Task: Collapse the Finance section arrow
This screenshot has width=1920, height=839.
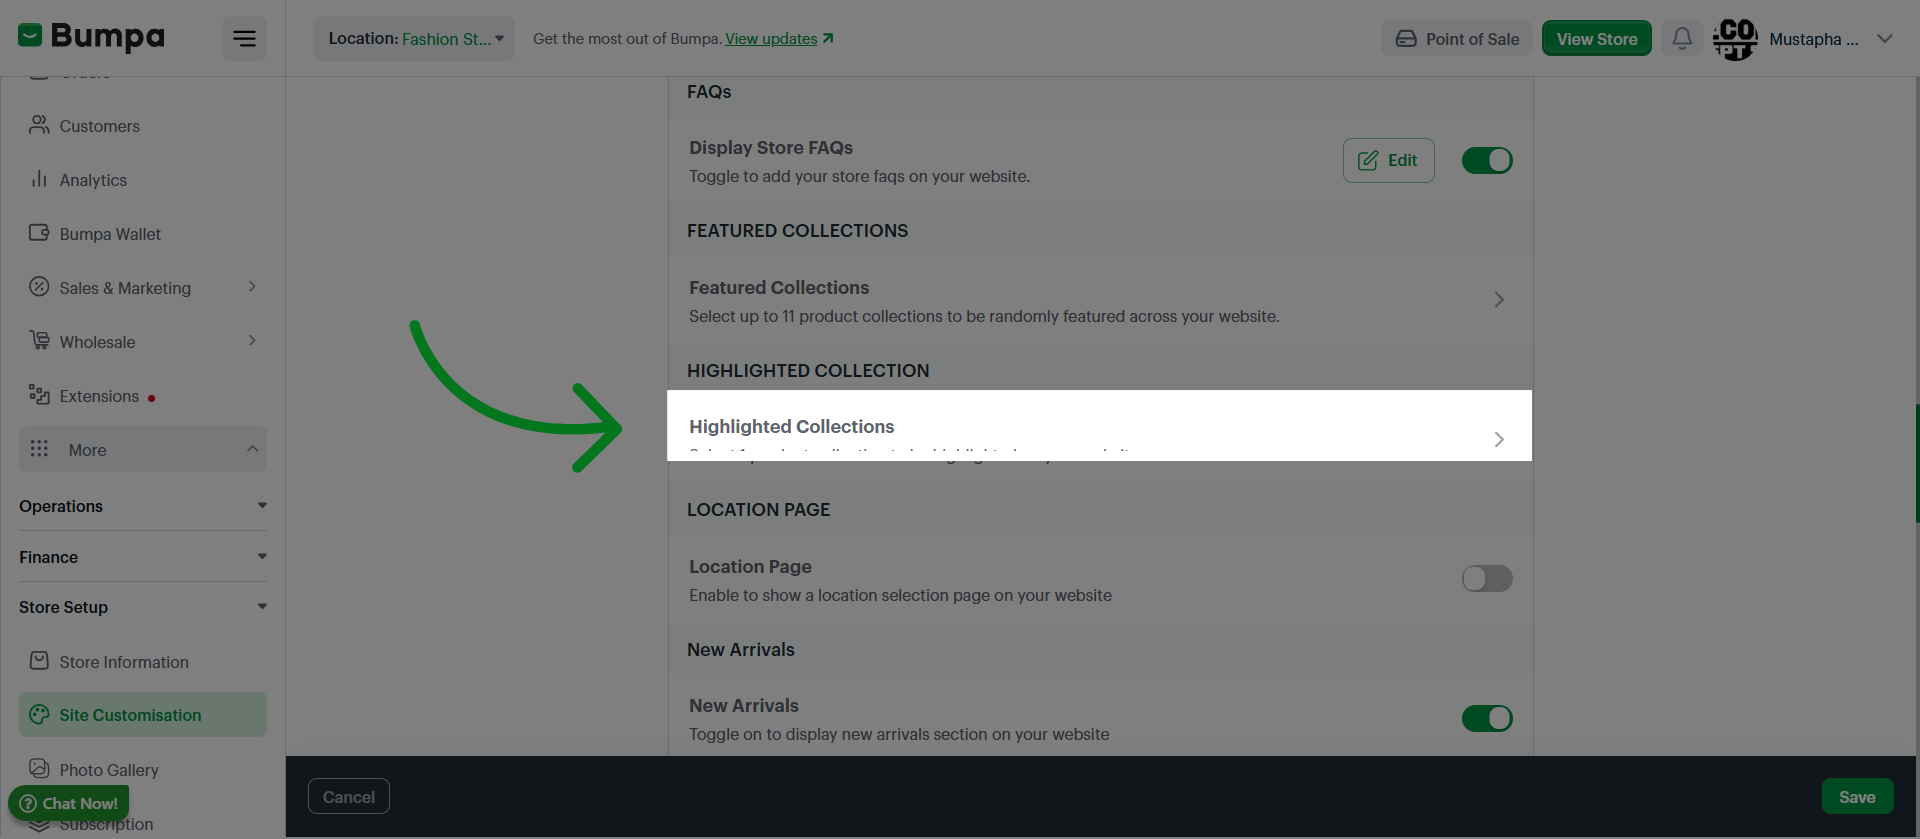Action: point(262,557)
